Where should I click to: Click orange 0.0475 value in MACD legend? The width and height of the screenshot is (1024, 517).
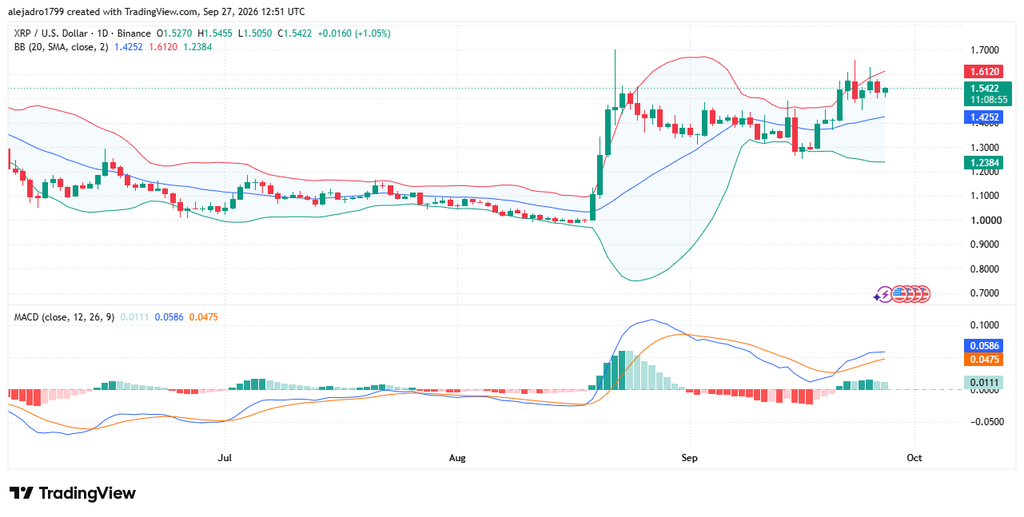[x=204, y=317]
